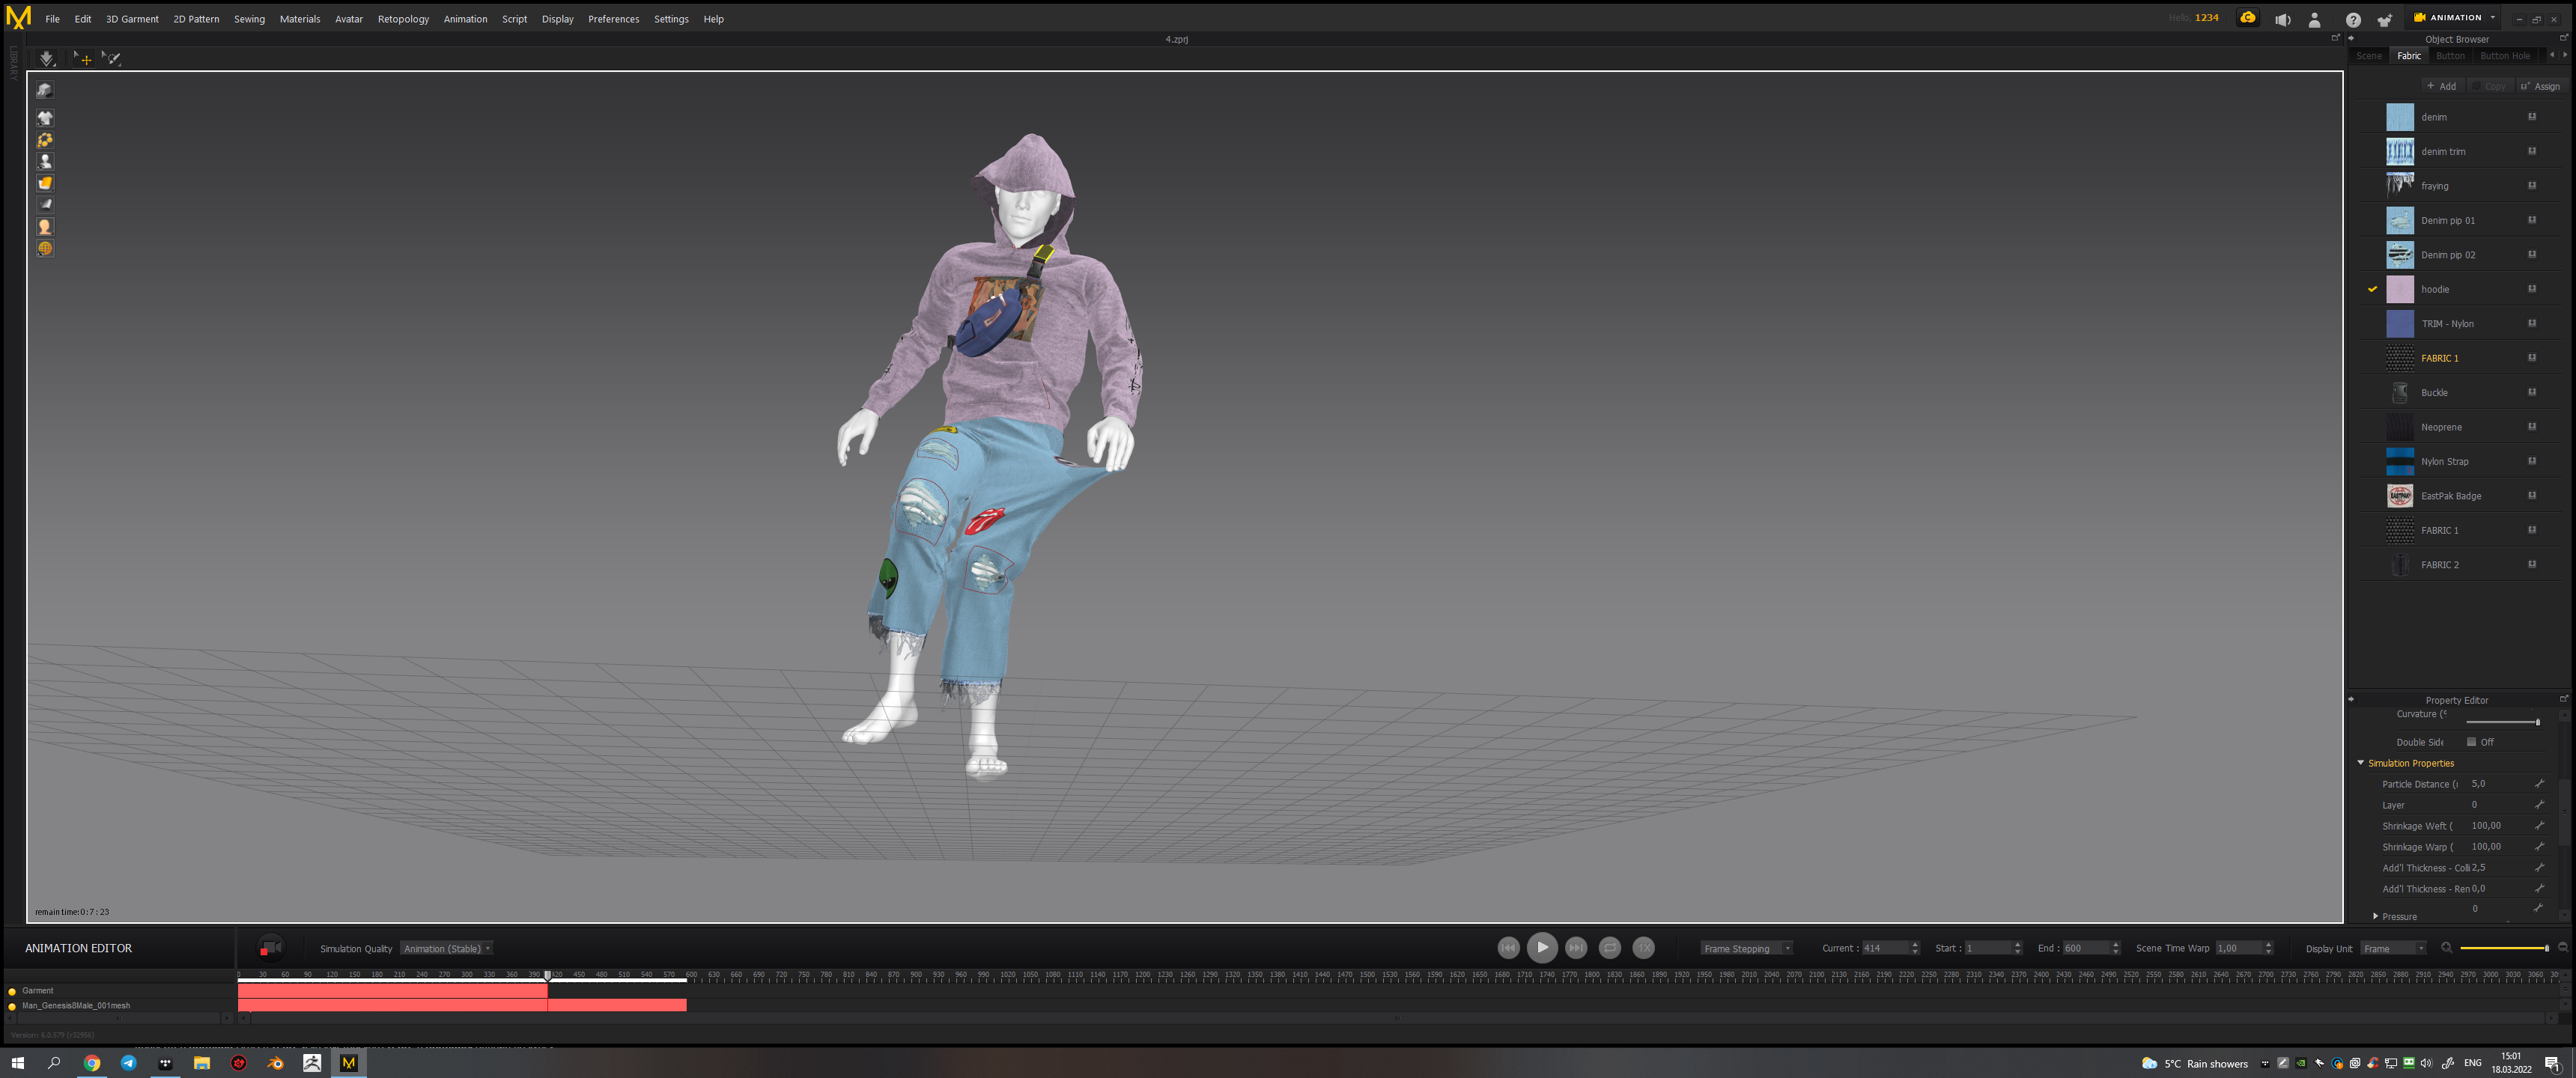
Task: Toggle the show garment t-shirt icon
Action: click(x=45, y=118)
